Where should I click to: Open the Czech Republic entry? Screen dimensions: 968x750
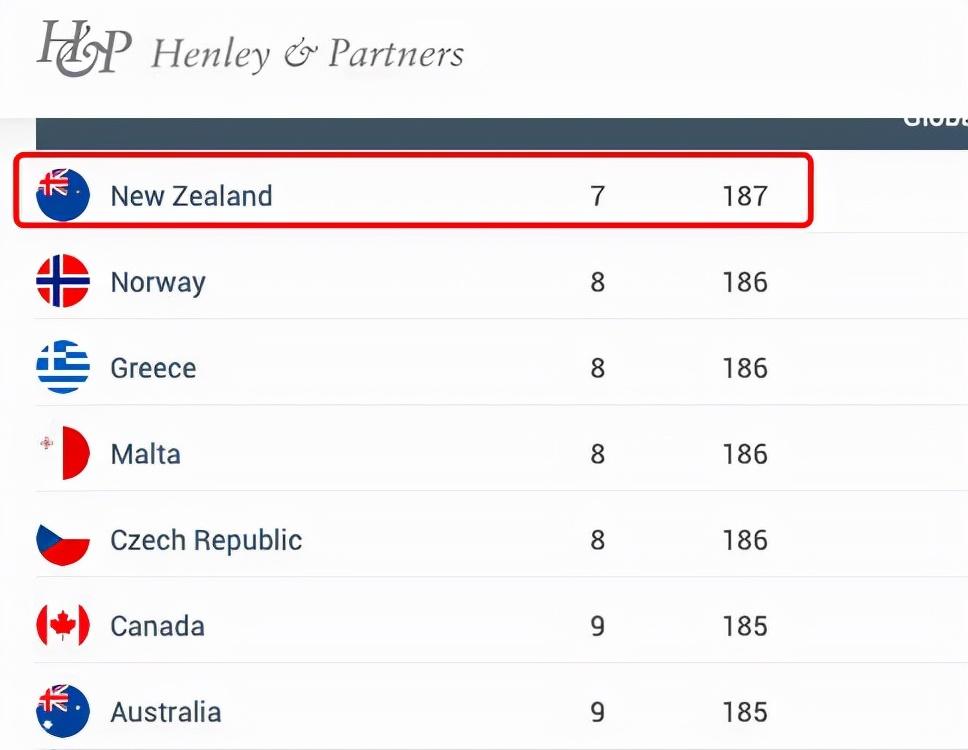tap(206, 540)
